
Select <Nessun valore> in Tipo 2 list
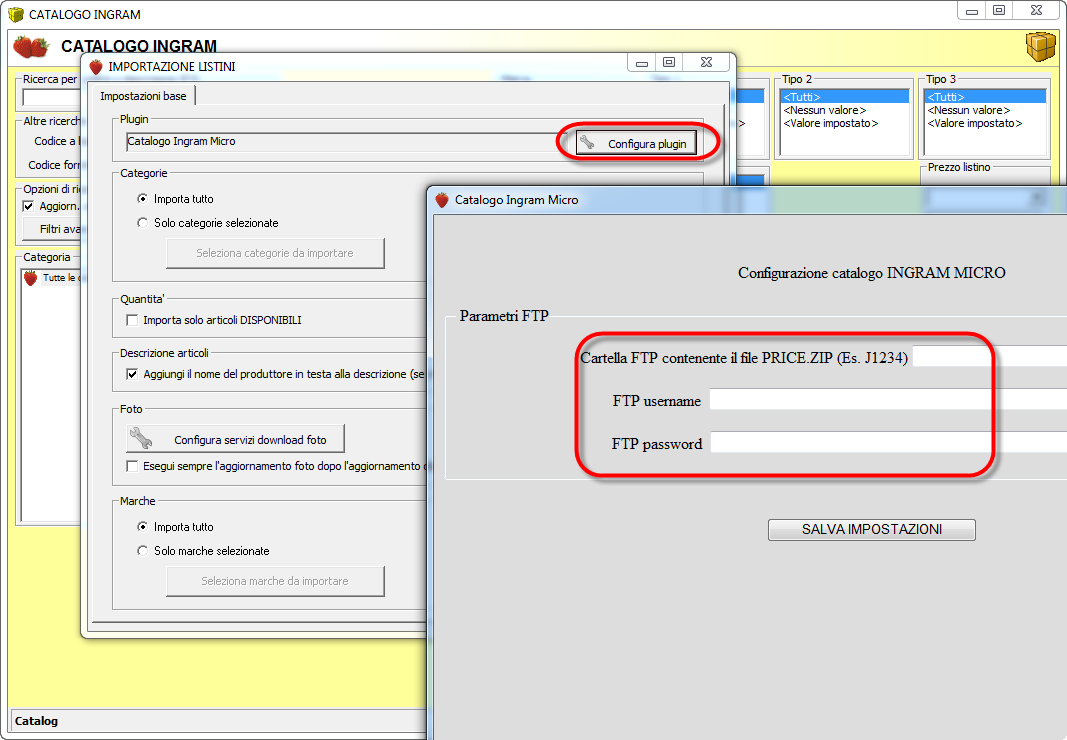pyautogui.click(x=844, y=110)
